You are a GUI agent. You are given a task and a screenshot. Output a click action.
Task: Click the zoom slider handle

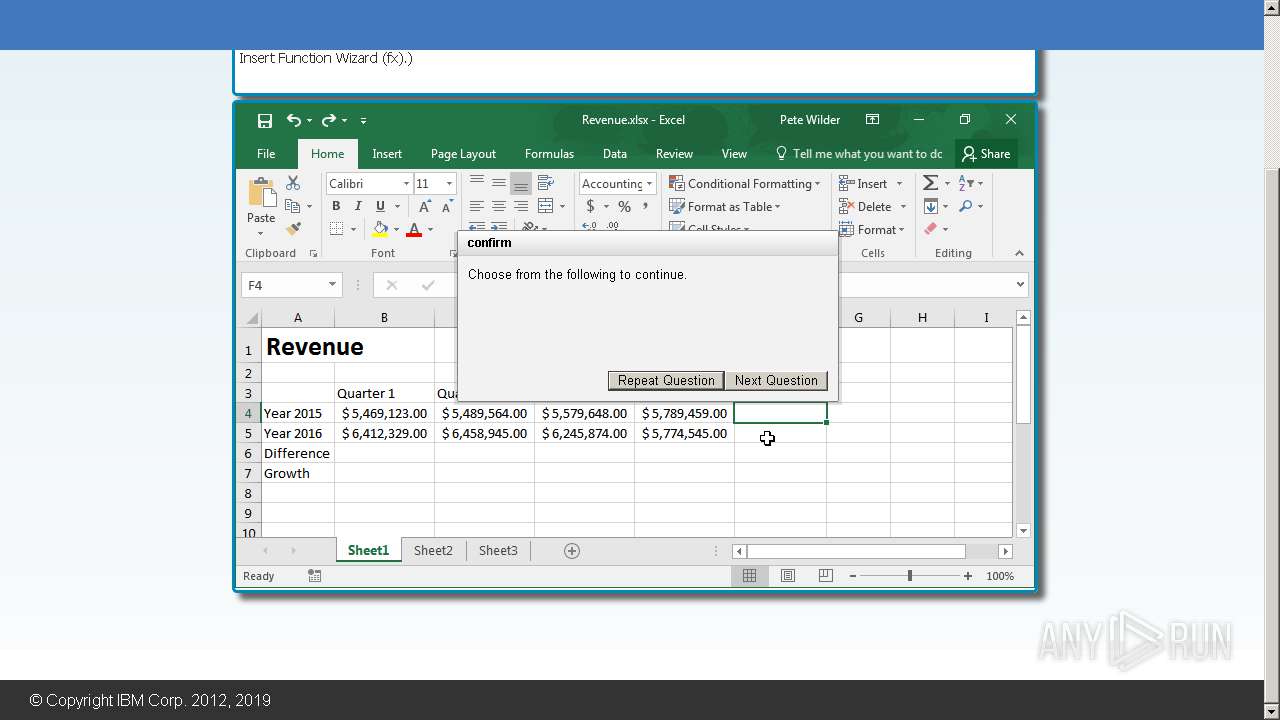click(910, 576)
